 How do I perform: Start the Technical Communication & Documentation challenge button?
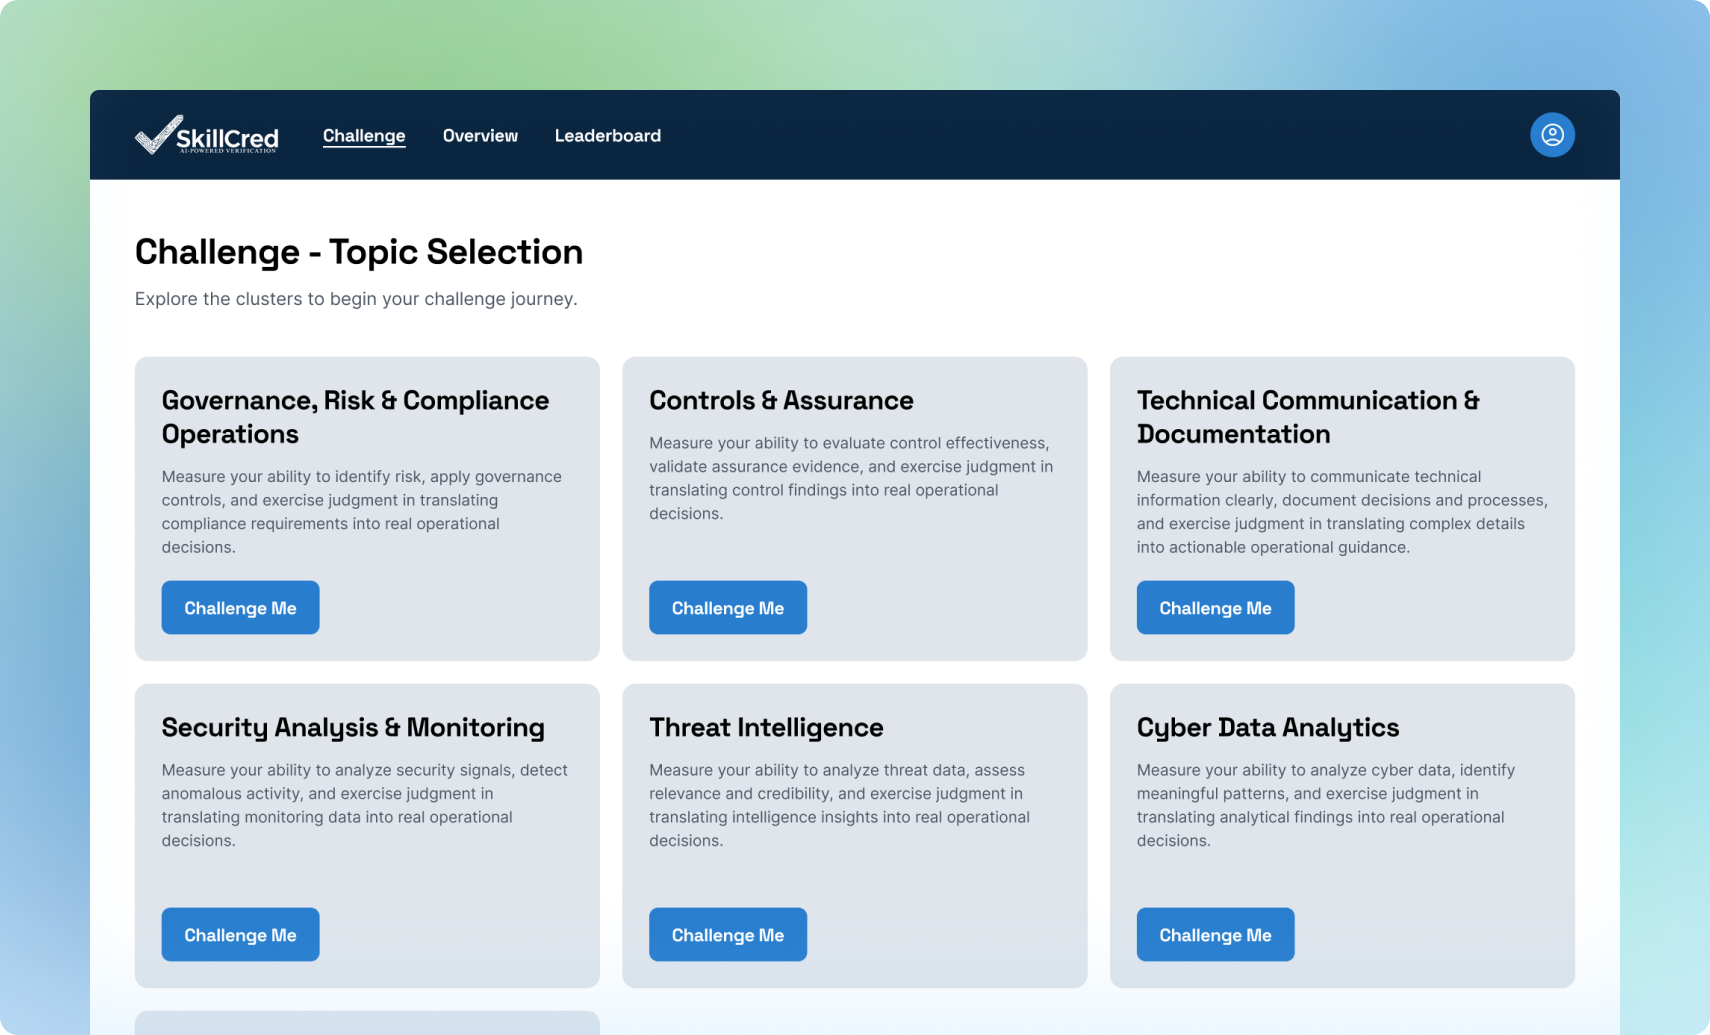click(1215, 608)
